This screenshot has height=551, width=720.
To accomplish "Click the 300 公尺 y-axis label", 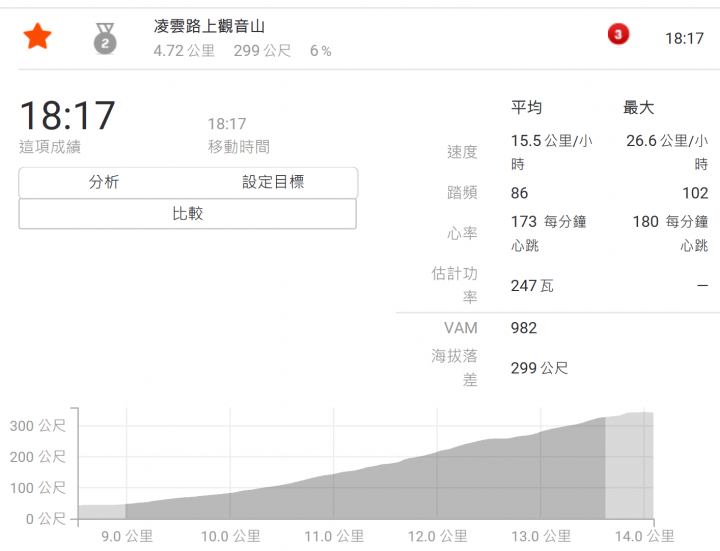I will coord(38,426).
